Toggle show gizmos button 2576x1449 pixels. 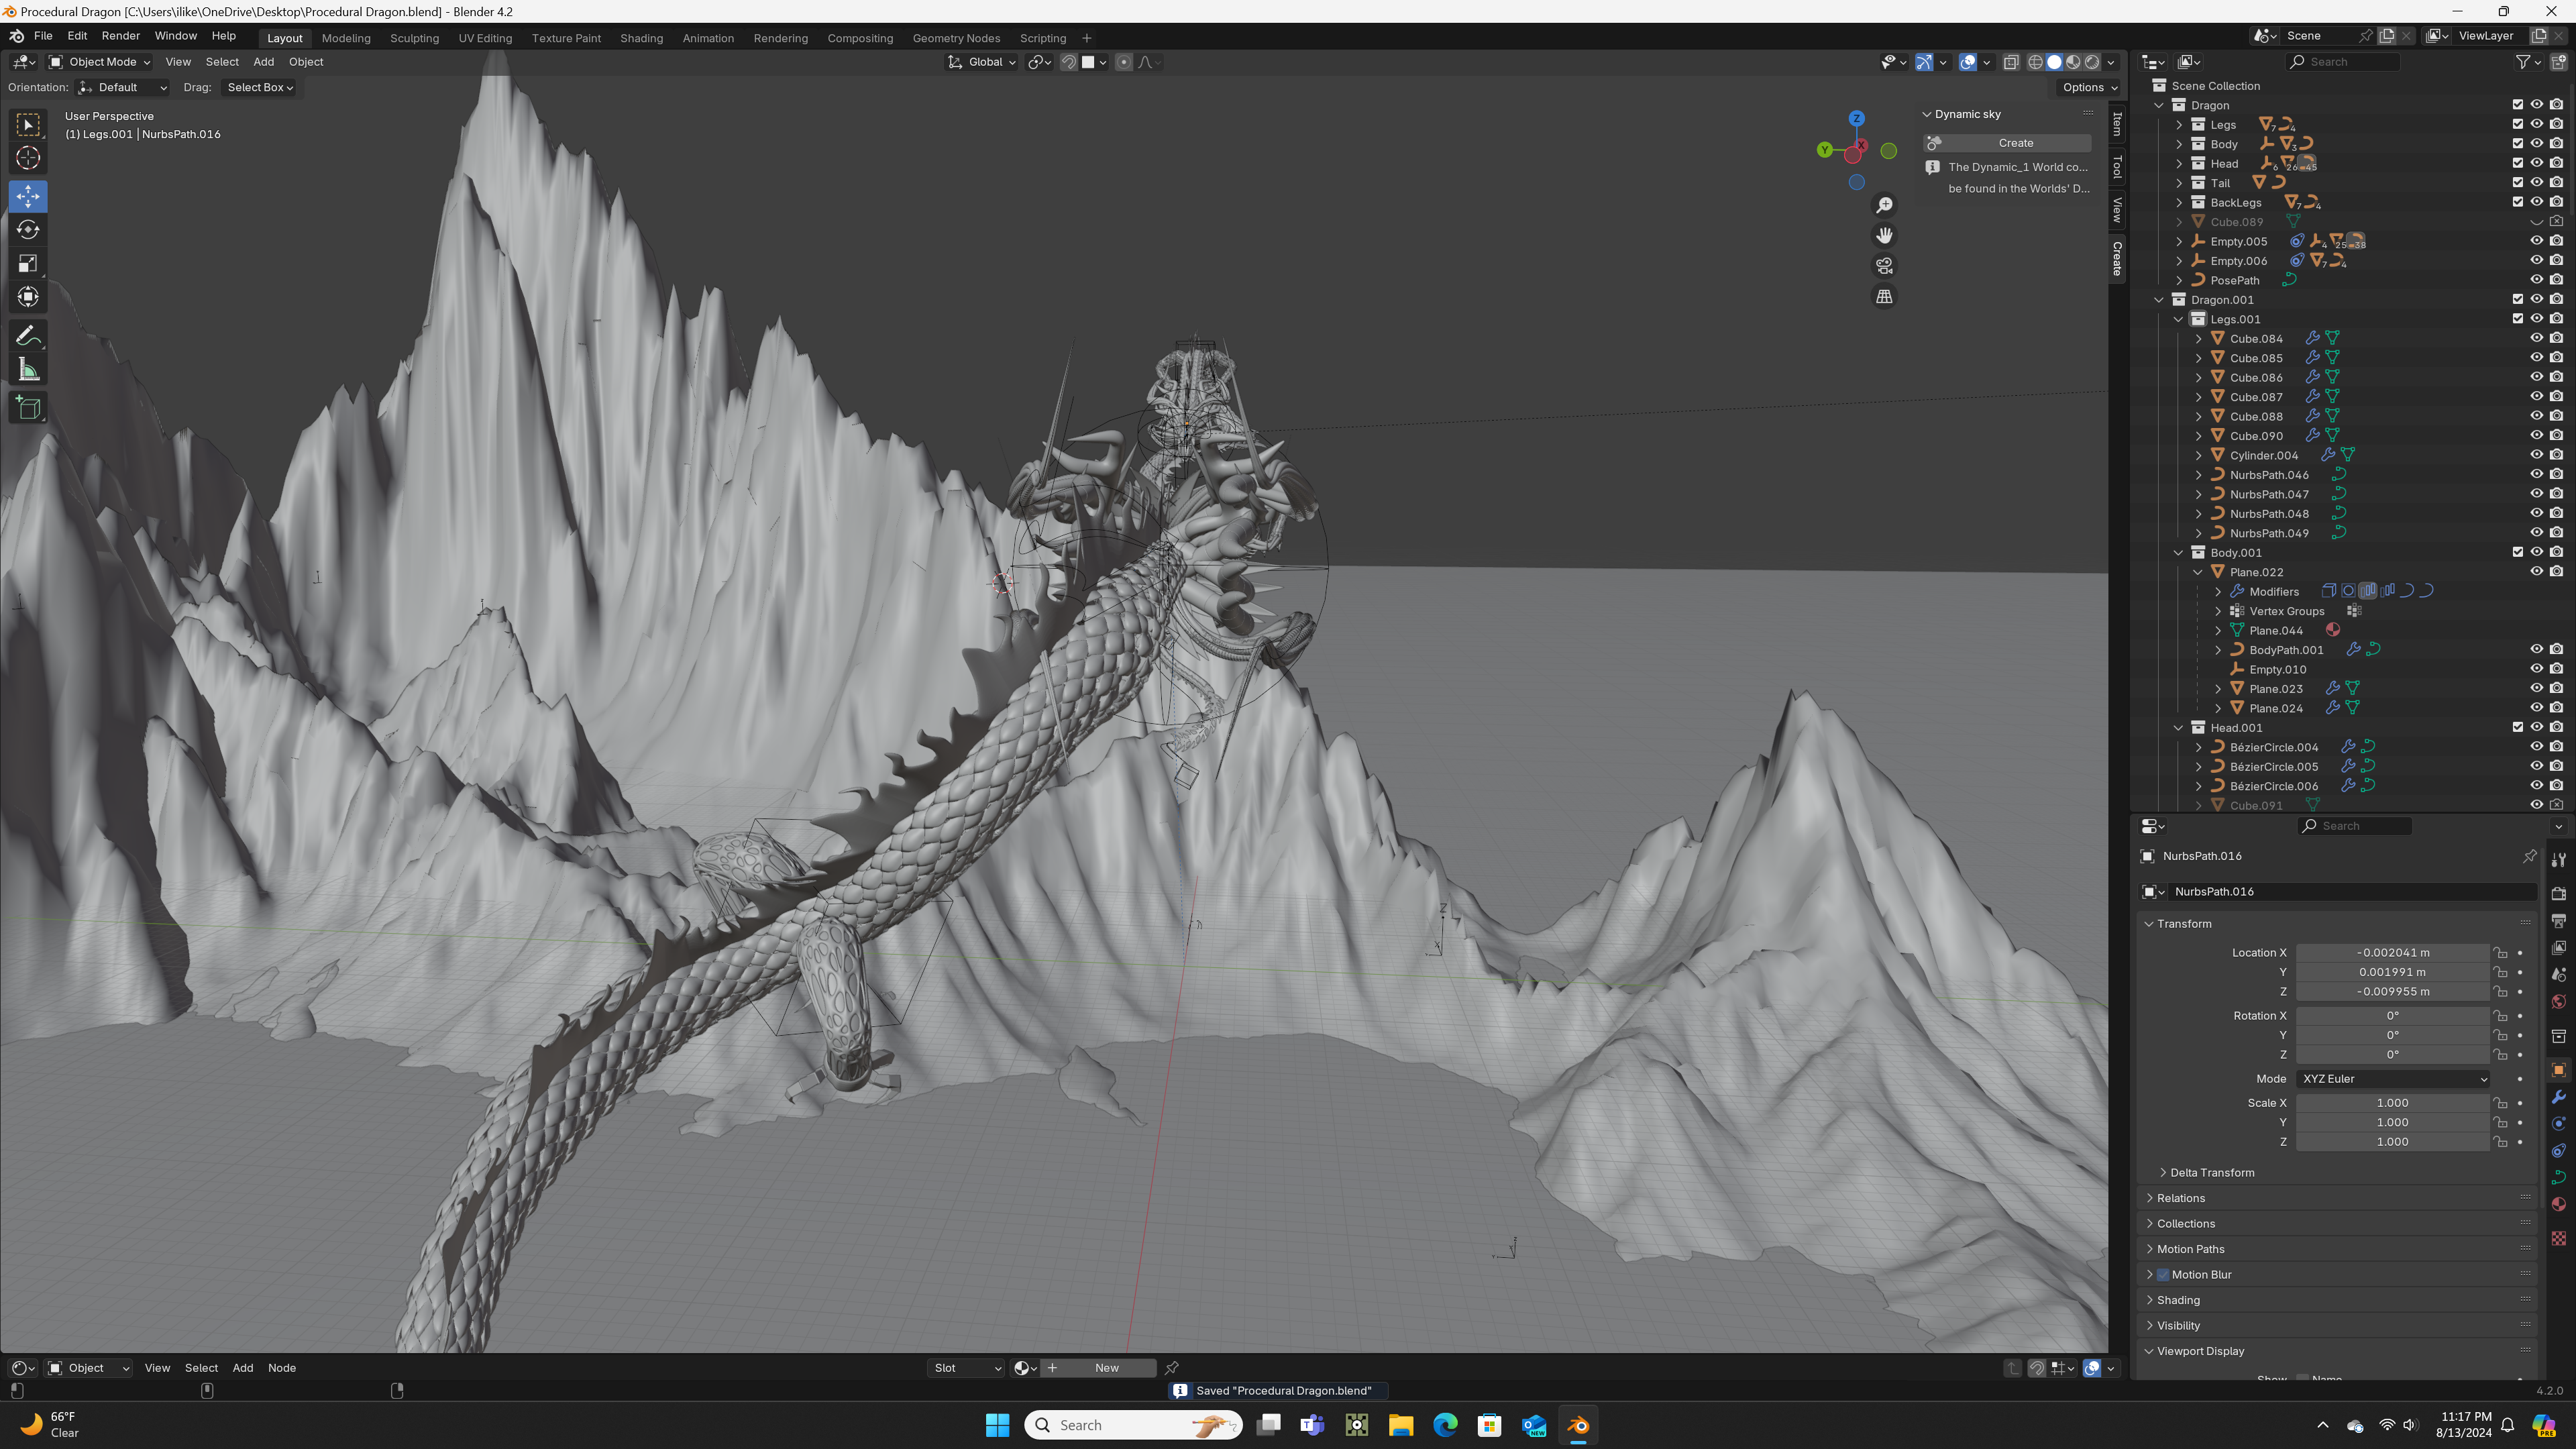[1924, 62]
